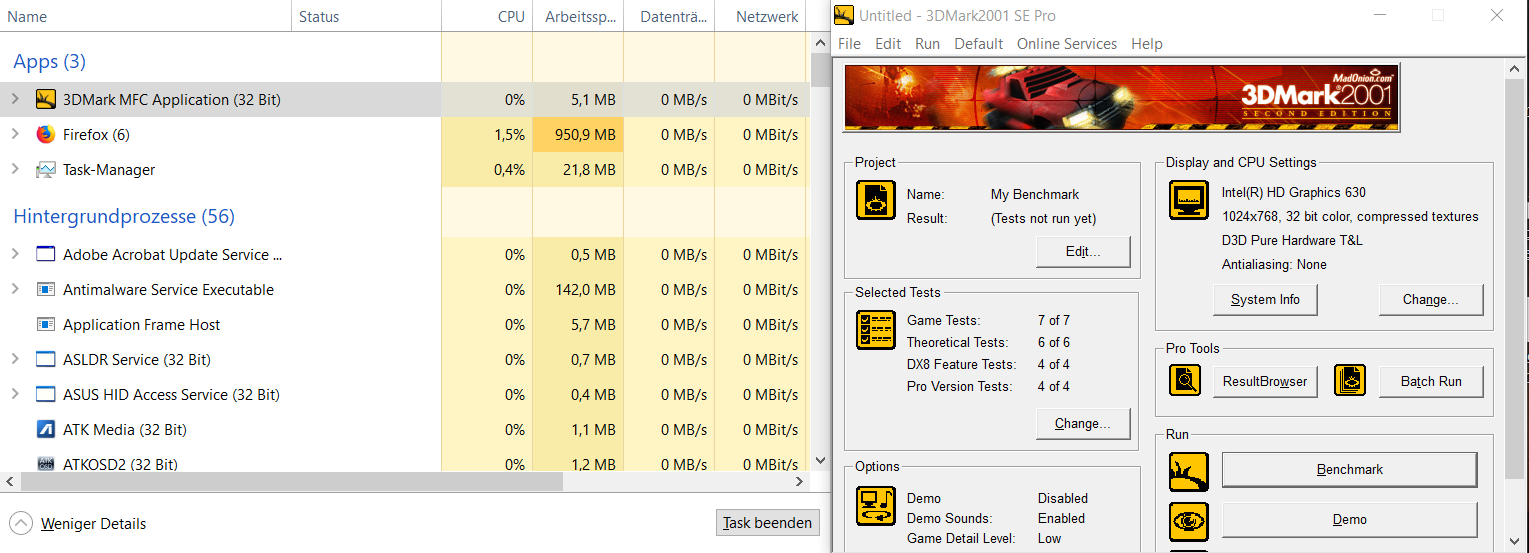Expand the 3DMark MFC Application row
The image size is (1529, 553).
15,99
